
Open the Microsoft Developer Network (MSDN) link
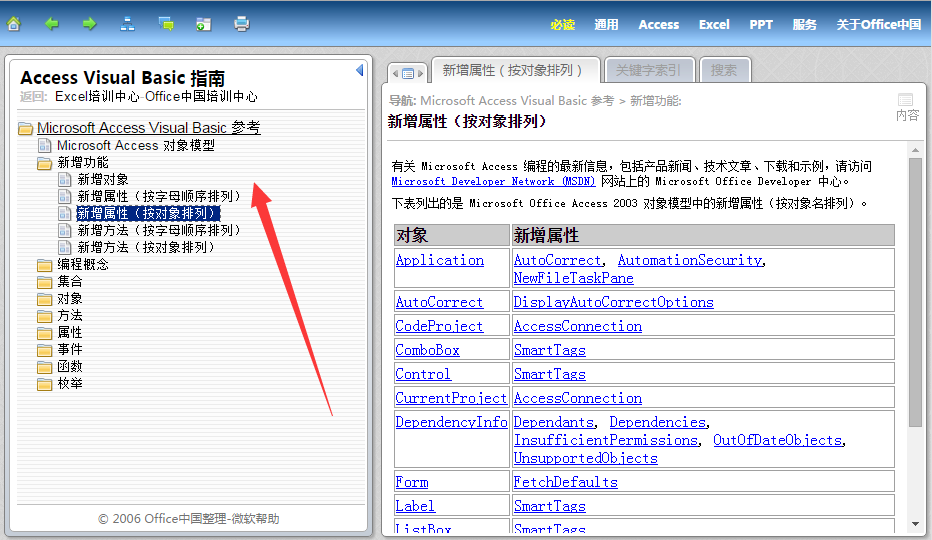pyautogui.click(x=493, y=181)
